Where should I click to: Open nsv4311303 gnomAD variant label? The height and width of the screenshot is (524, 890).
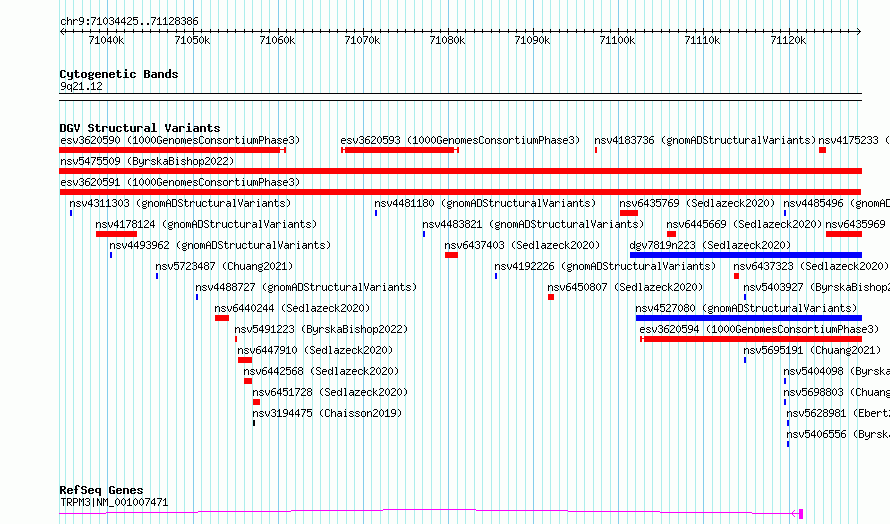180,203
